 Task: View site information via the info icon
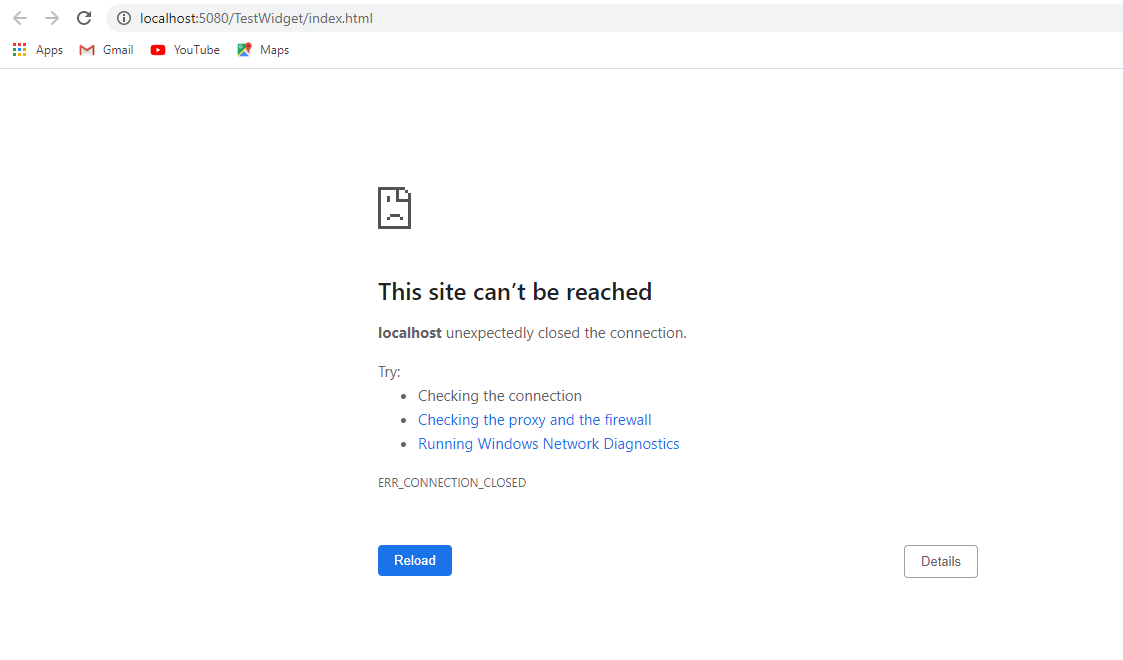(x=124, y=18)
